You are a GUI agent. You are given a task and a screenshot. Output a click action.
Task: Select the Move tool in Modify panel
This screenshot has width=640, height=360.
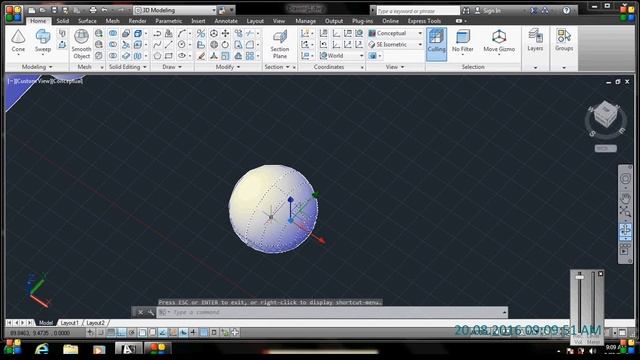(x=225, y=33)
